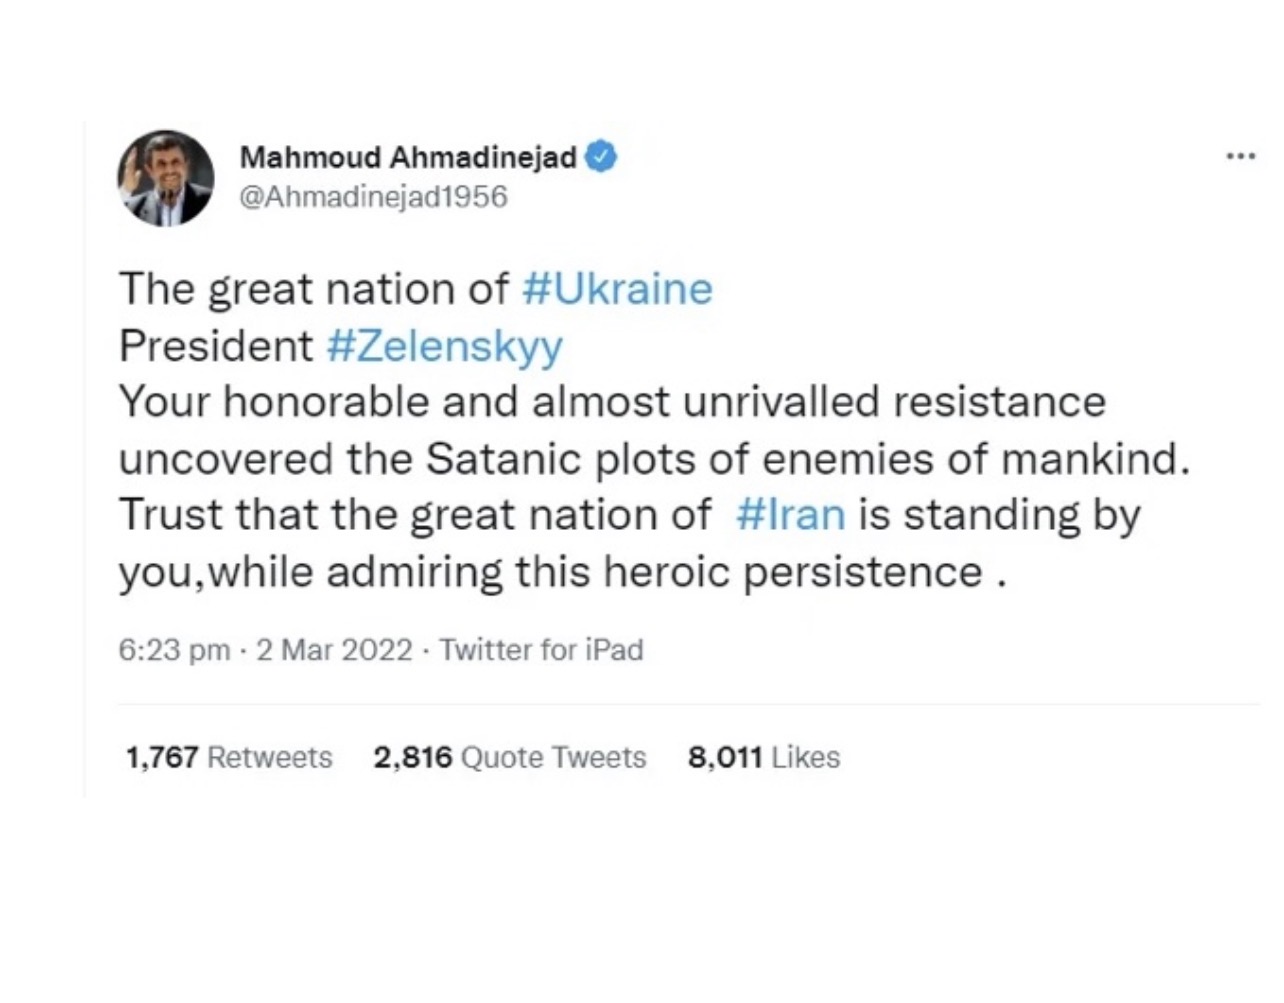The width and height of the screenshot is (1284, 1003).
Task: Click the word 'President' in the tweet
Action: [x=215, y=346]
